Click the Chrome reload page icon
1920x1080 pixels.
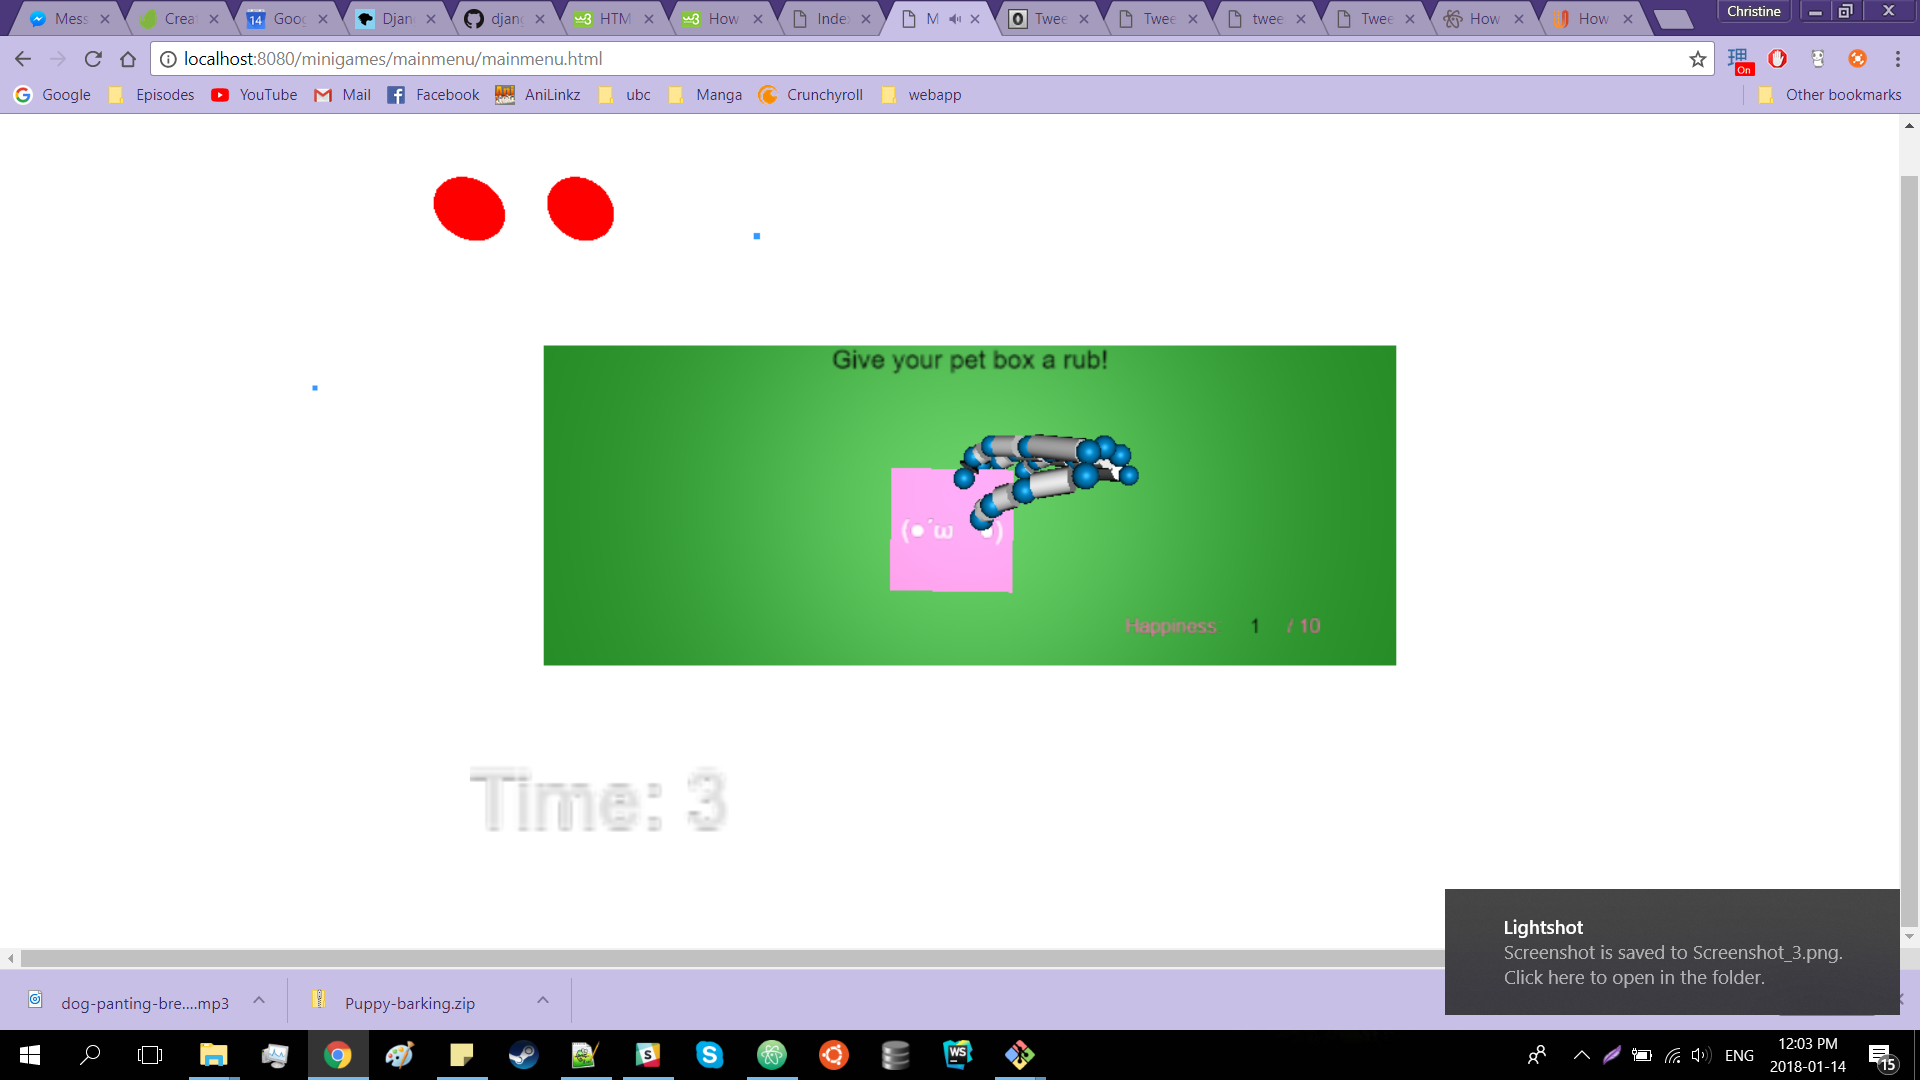click(x=93, y=59)
